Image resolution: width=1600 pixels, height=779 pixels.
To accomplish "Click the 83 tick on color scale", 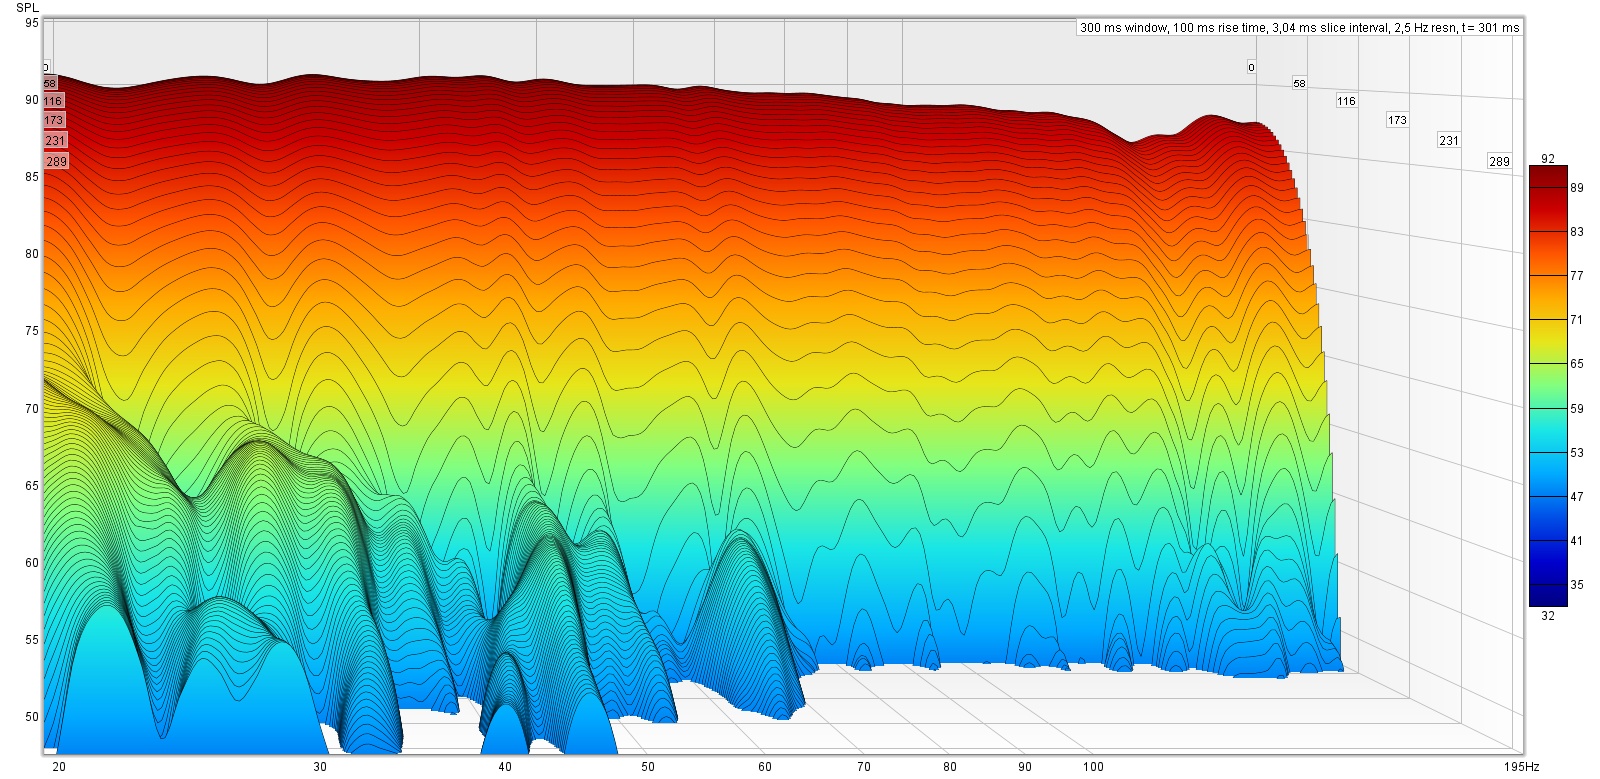I will pos(1577,232).
